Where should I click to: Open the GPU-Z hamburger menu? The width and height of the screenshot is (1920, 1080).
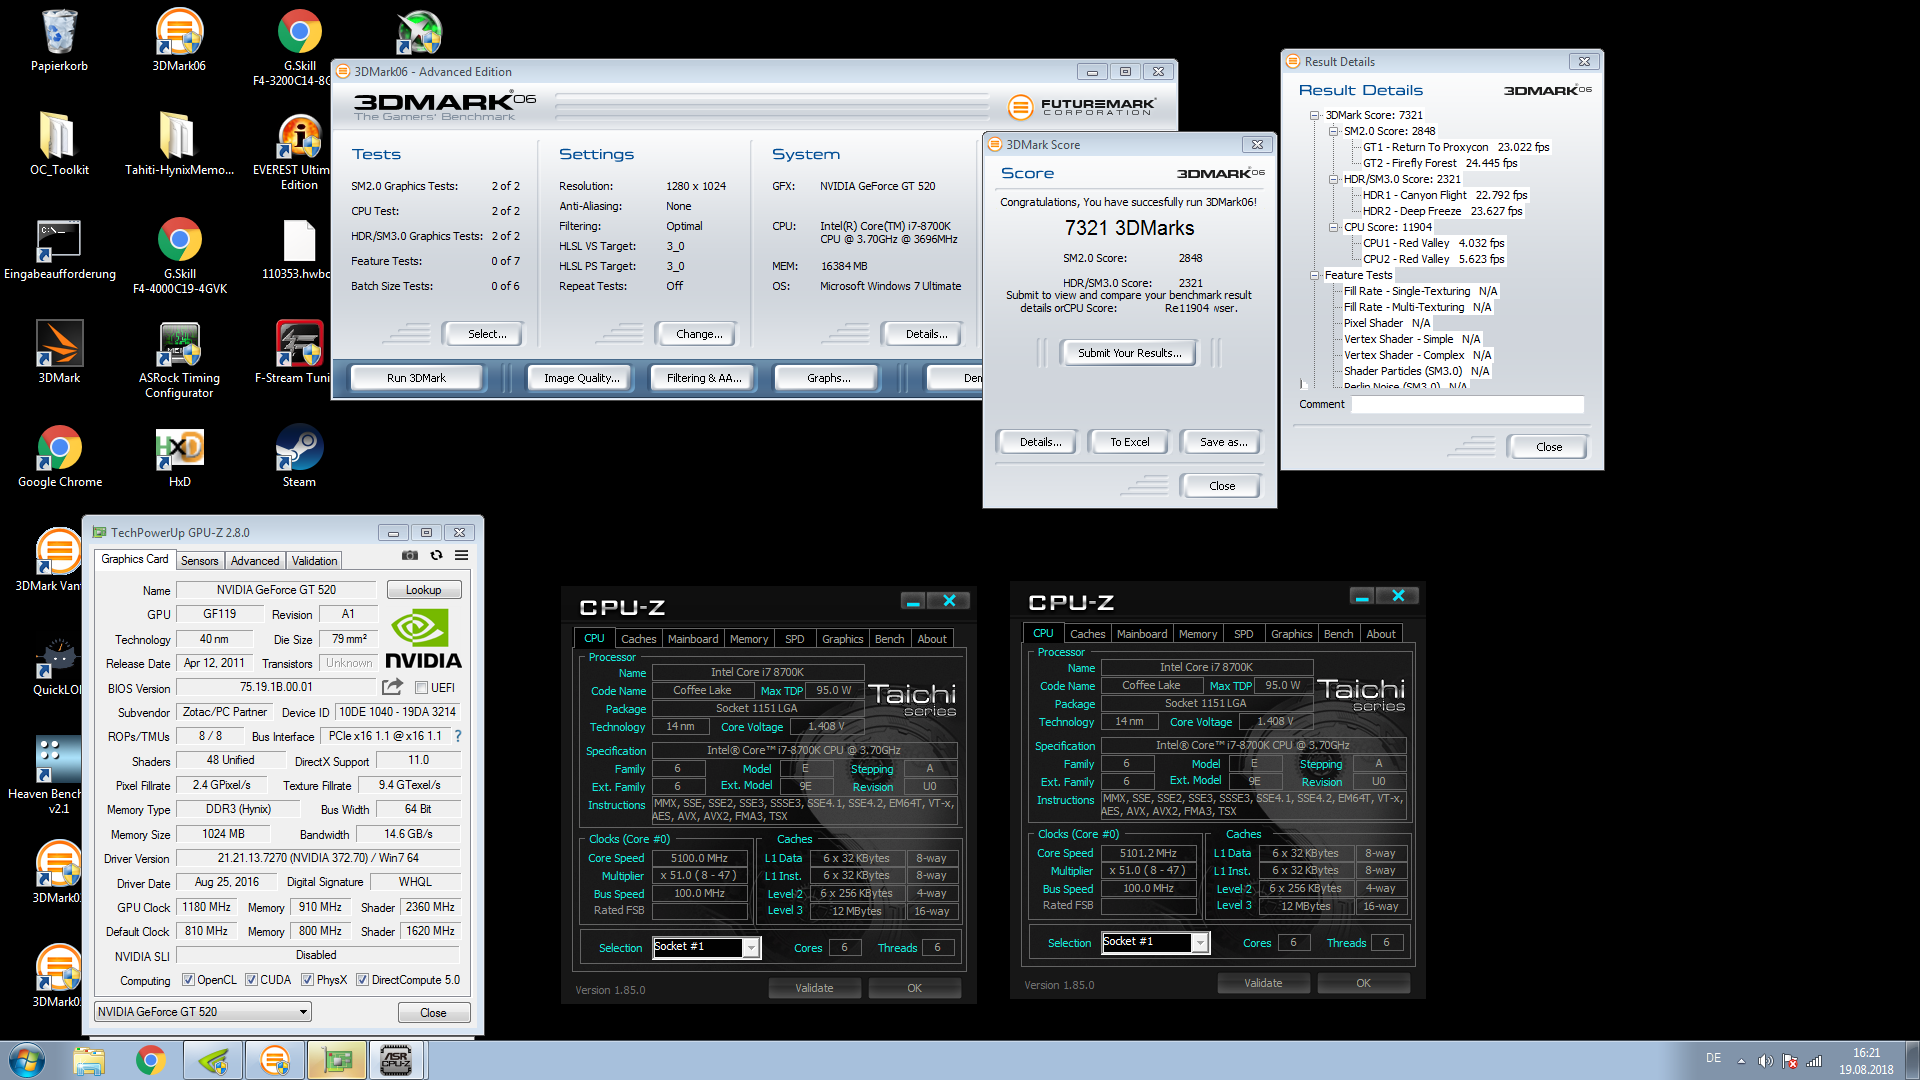(x=461, y=555)
